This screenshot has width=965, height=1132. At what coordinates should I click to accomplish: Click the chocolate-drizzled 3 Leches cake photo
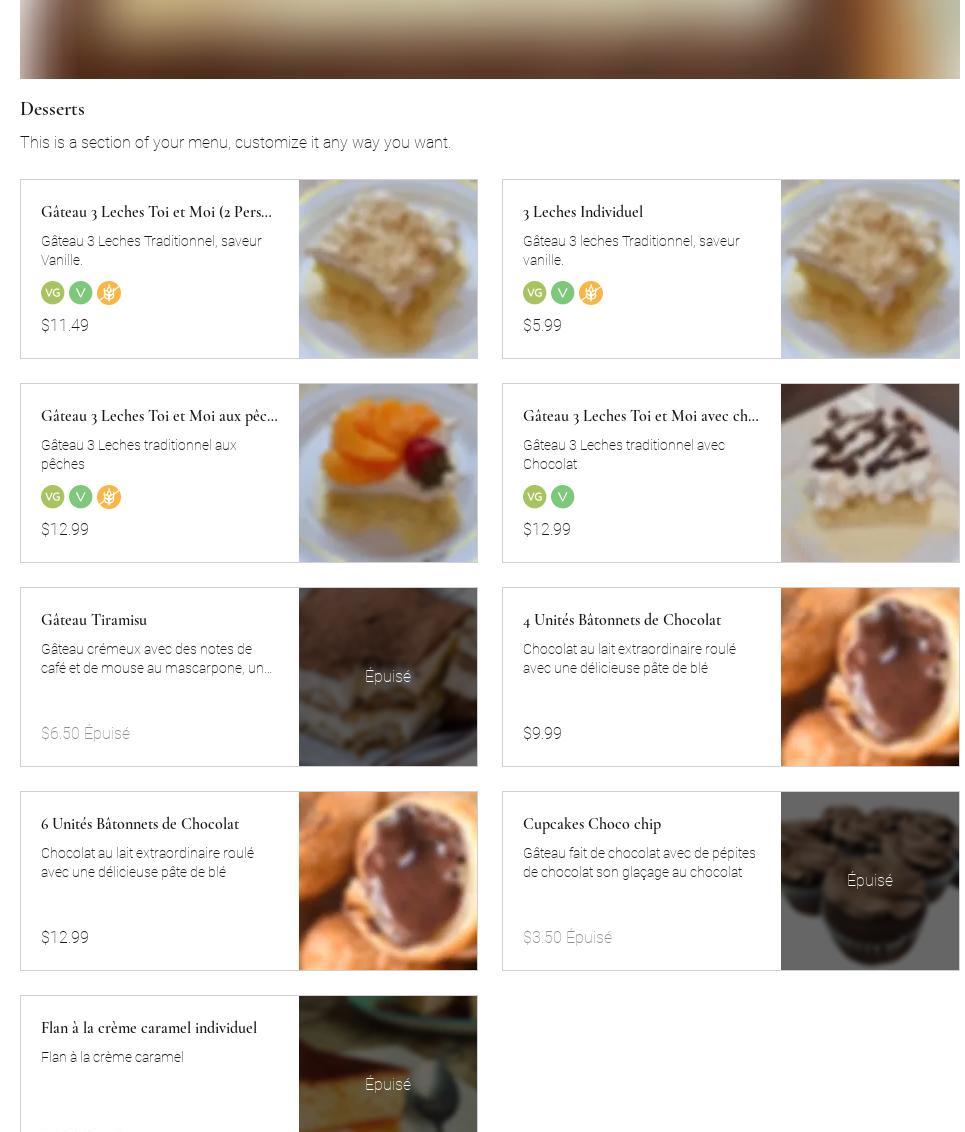pyautogui.click(x=869, y=473)
